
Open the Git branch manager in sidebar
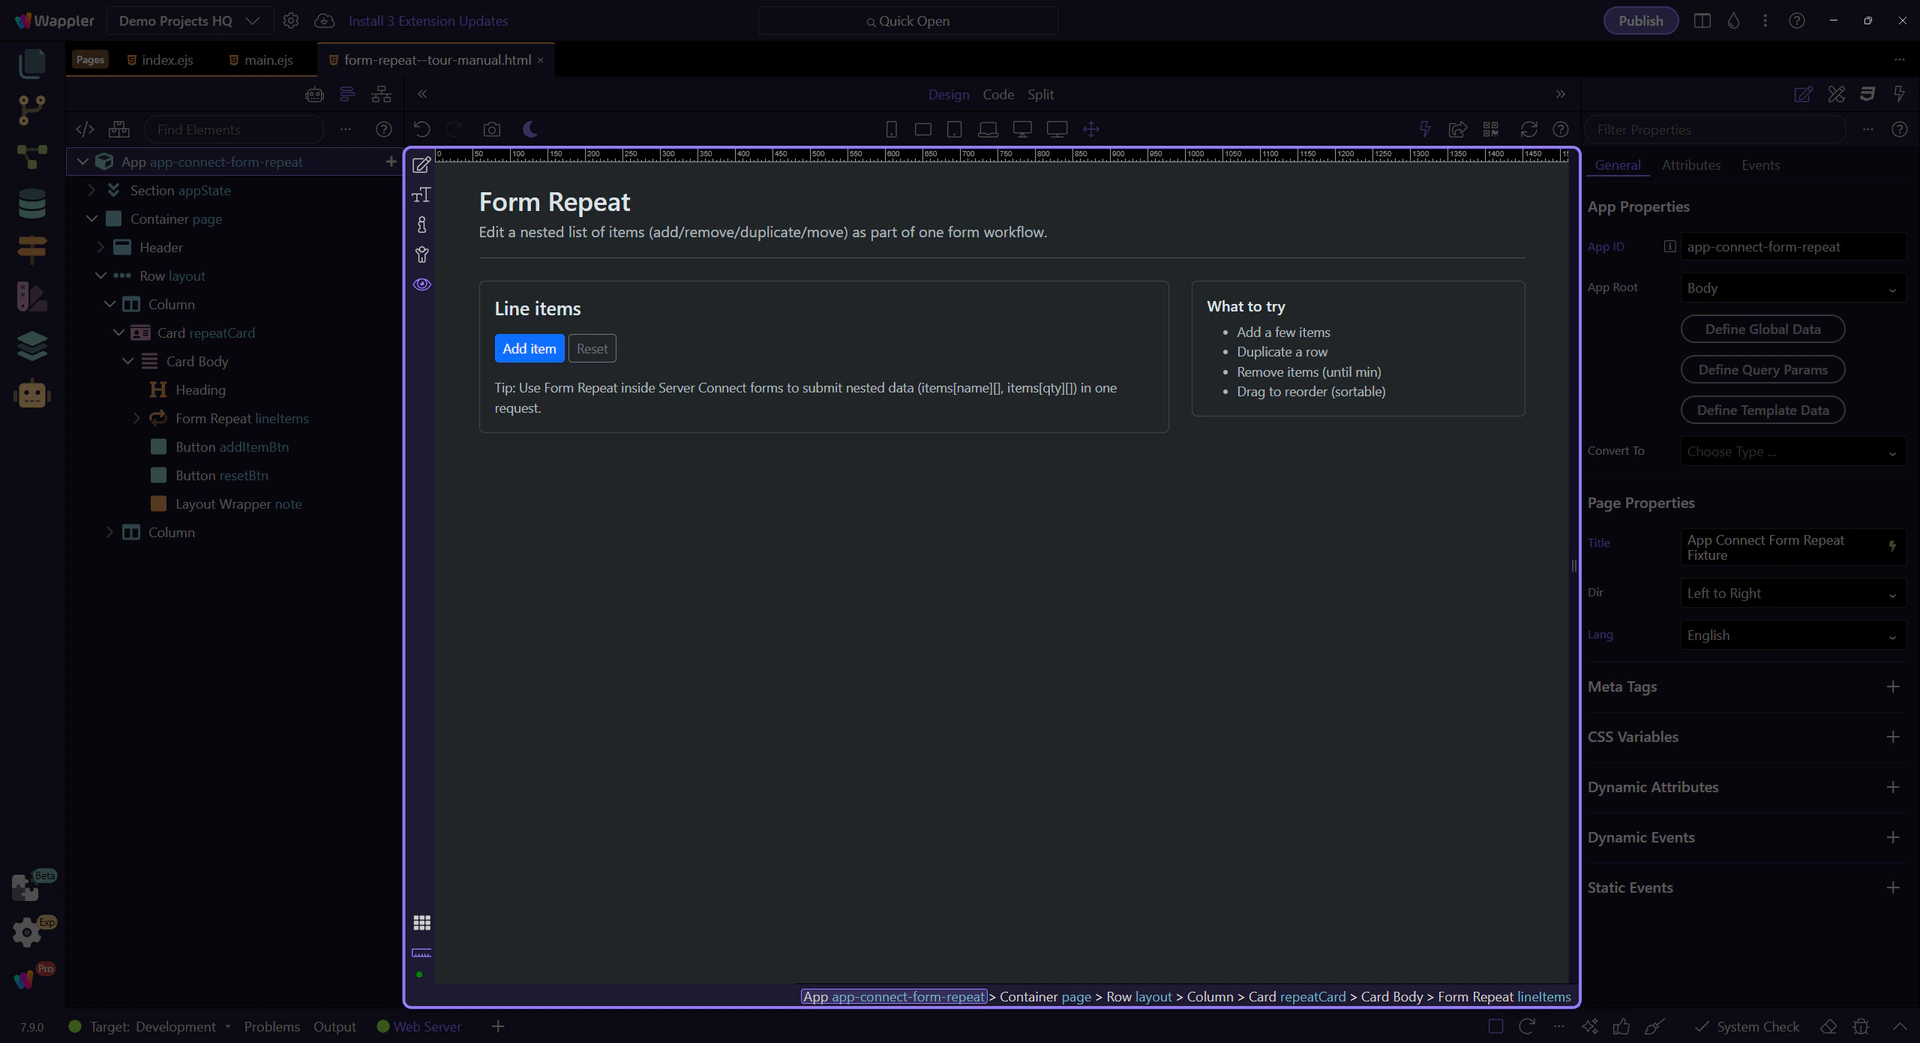click(32, 109)
